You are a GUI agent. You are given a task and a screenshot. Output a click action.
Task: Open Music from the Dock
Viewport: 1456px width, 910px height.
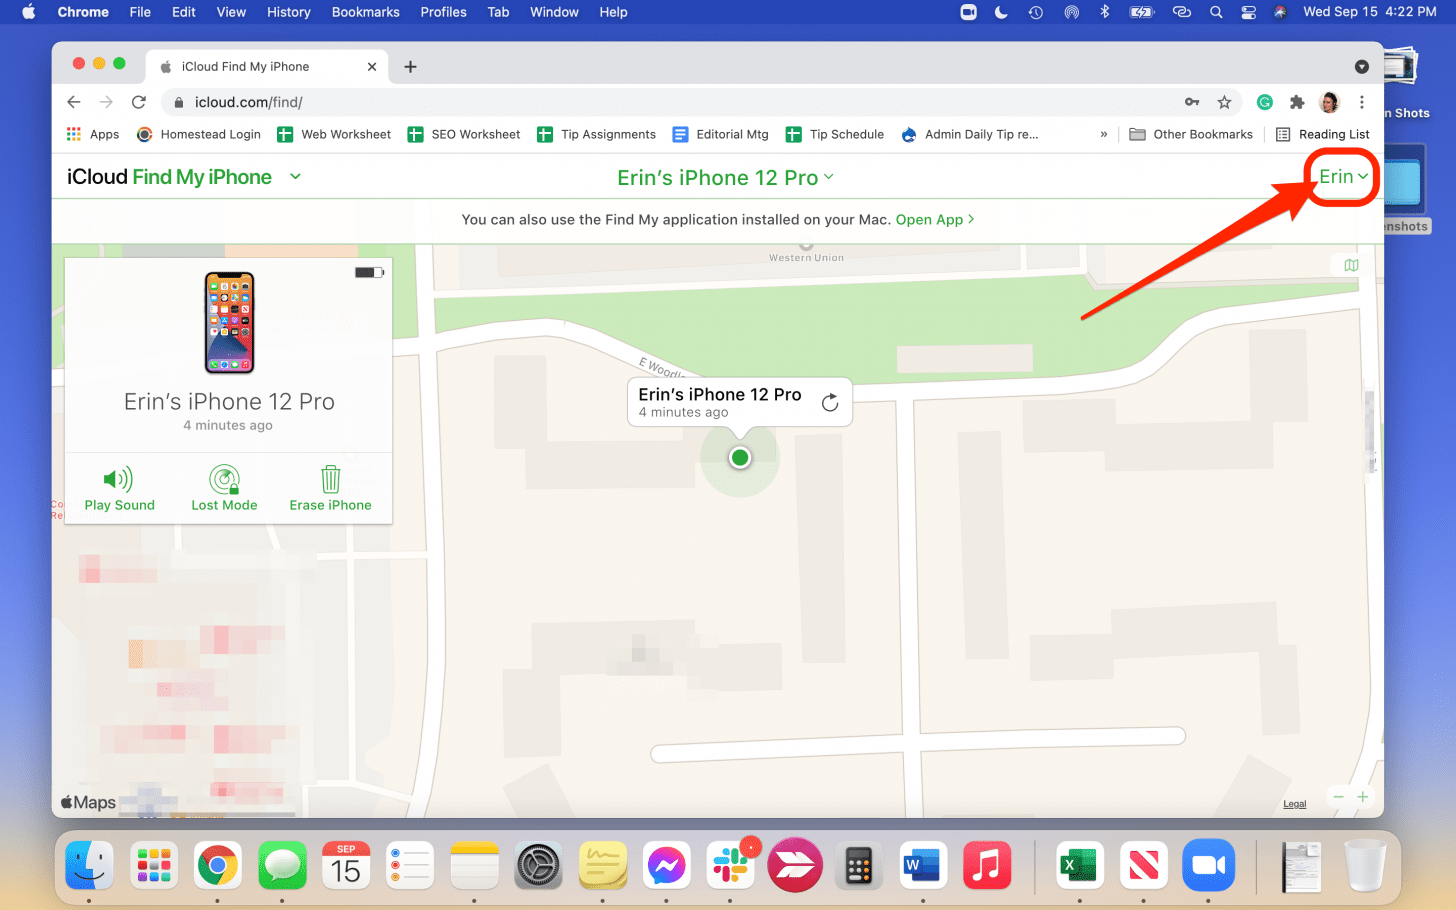tap(987, 865)
